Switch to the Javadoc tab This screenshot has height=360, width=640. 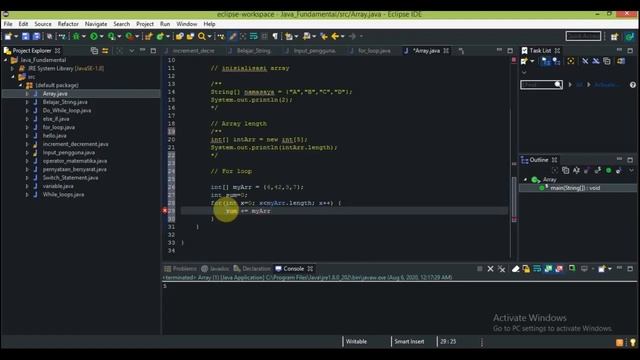pos(215,269)
